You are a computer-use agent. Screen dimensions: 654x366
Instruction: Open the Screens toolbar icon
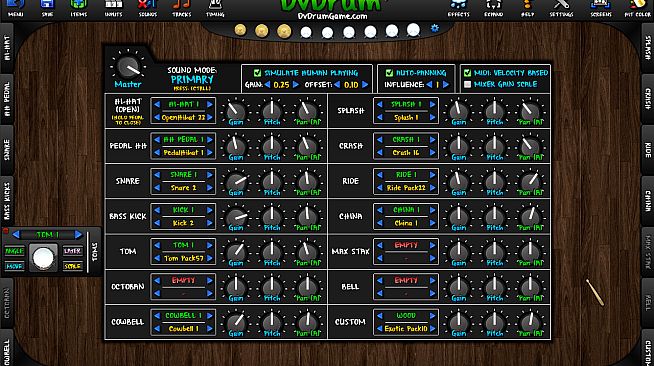pyautogui.click(x=601, y=8)
